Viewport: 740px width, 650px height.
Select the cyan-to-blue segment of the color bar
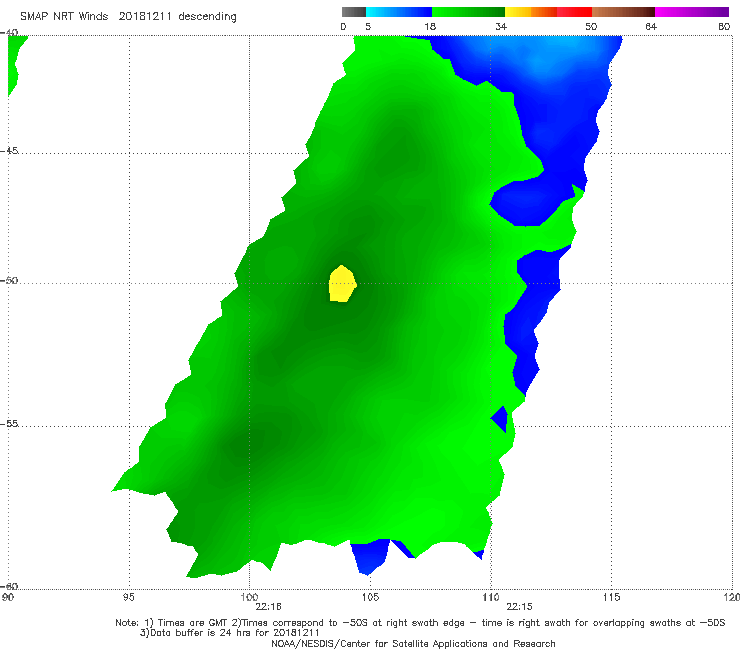pyautogui.click(x=399, y=12)
